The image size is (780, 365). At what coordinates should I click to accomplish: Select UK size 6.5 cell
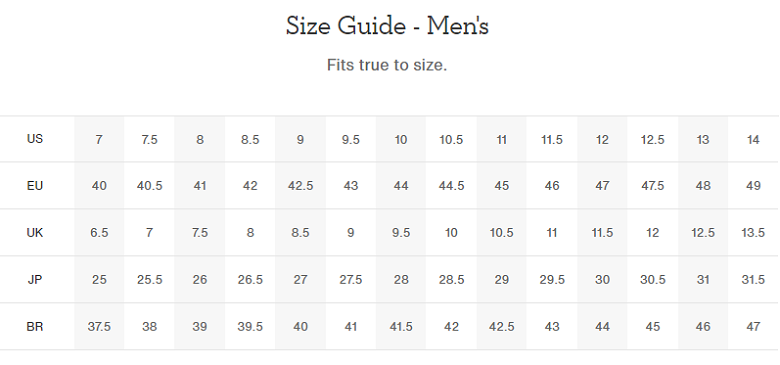point(99,233)
